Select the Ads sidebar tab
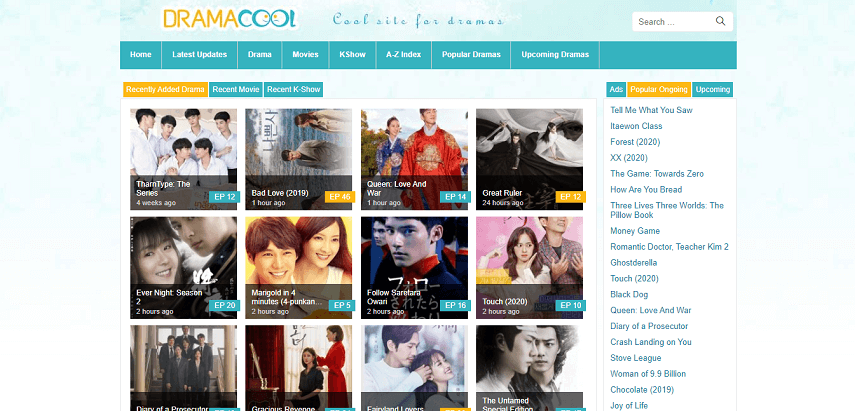Image resolution: width=855 pixels, height=411 pixels. [x=616, y=89]
